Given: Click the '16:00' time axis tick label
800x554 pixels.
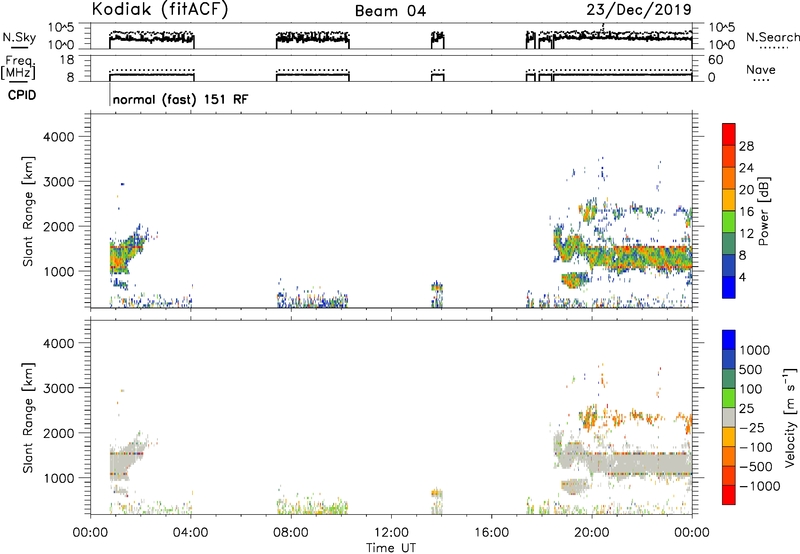Looking at the screenshot, I should tap(491, 533).
